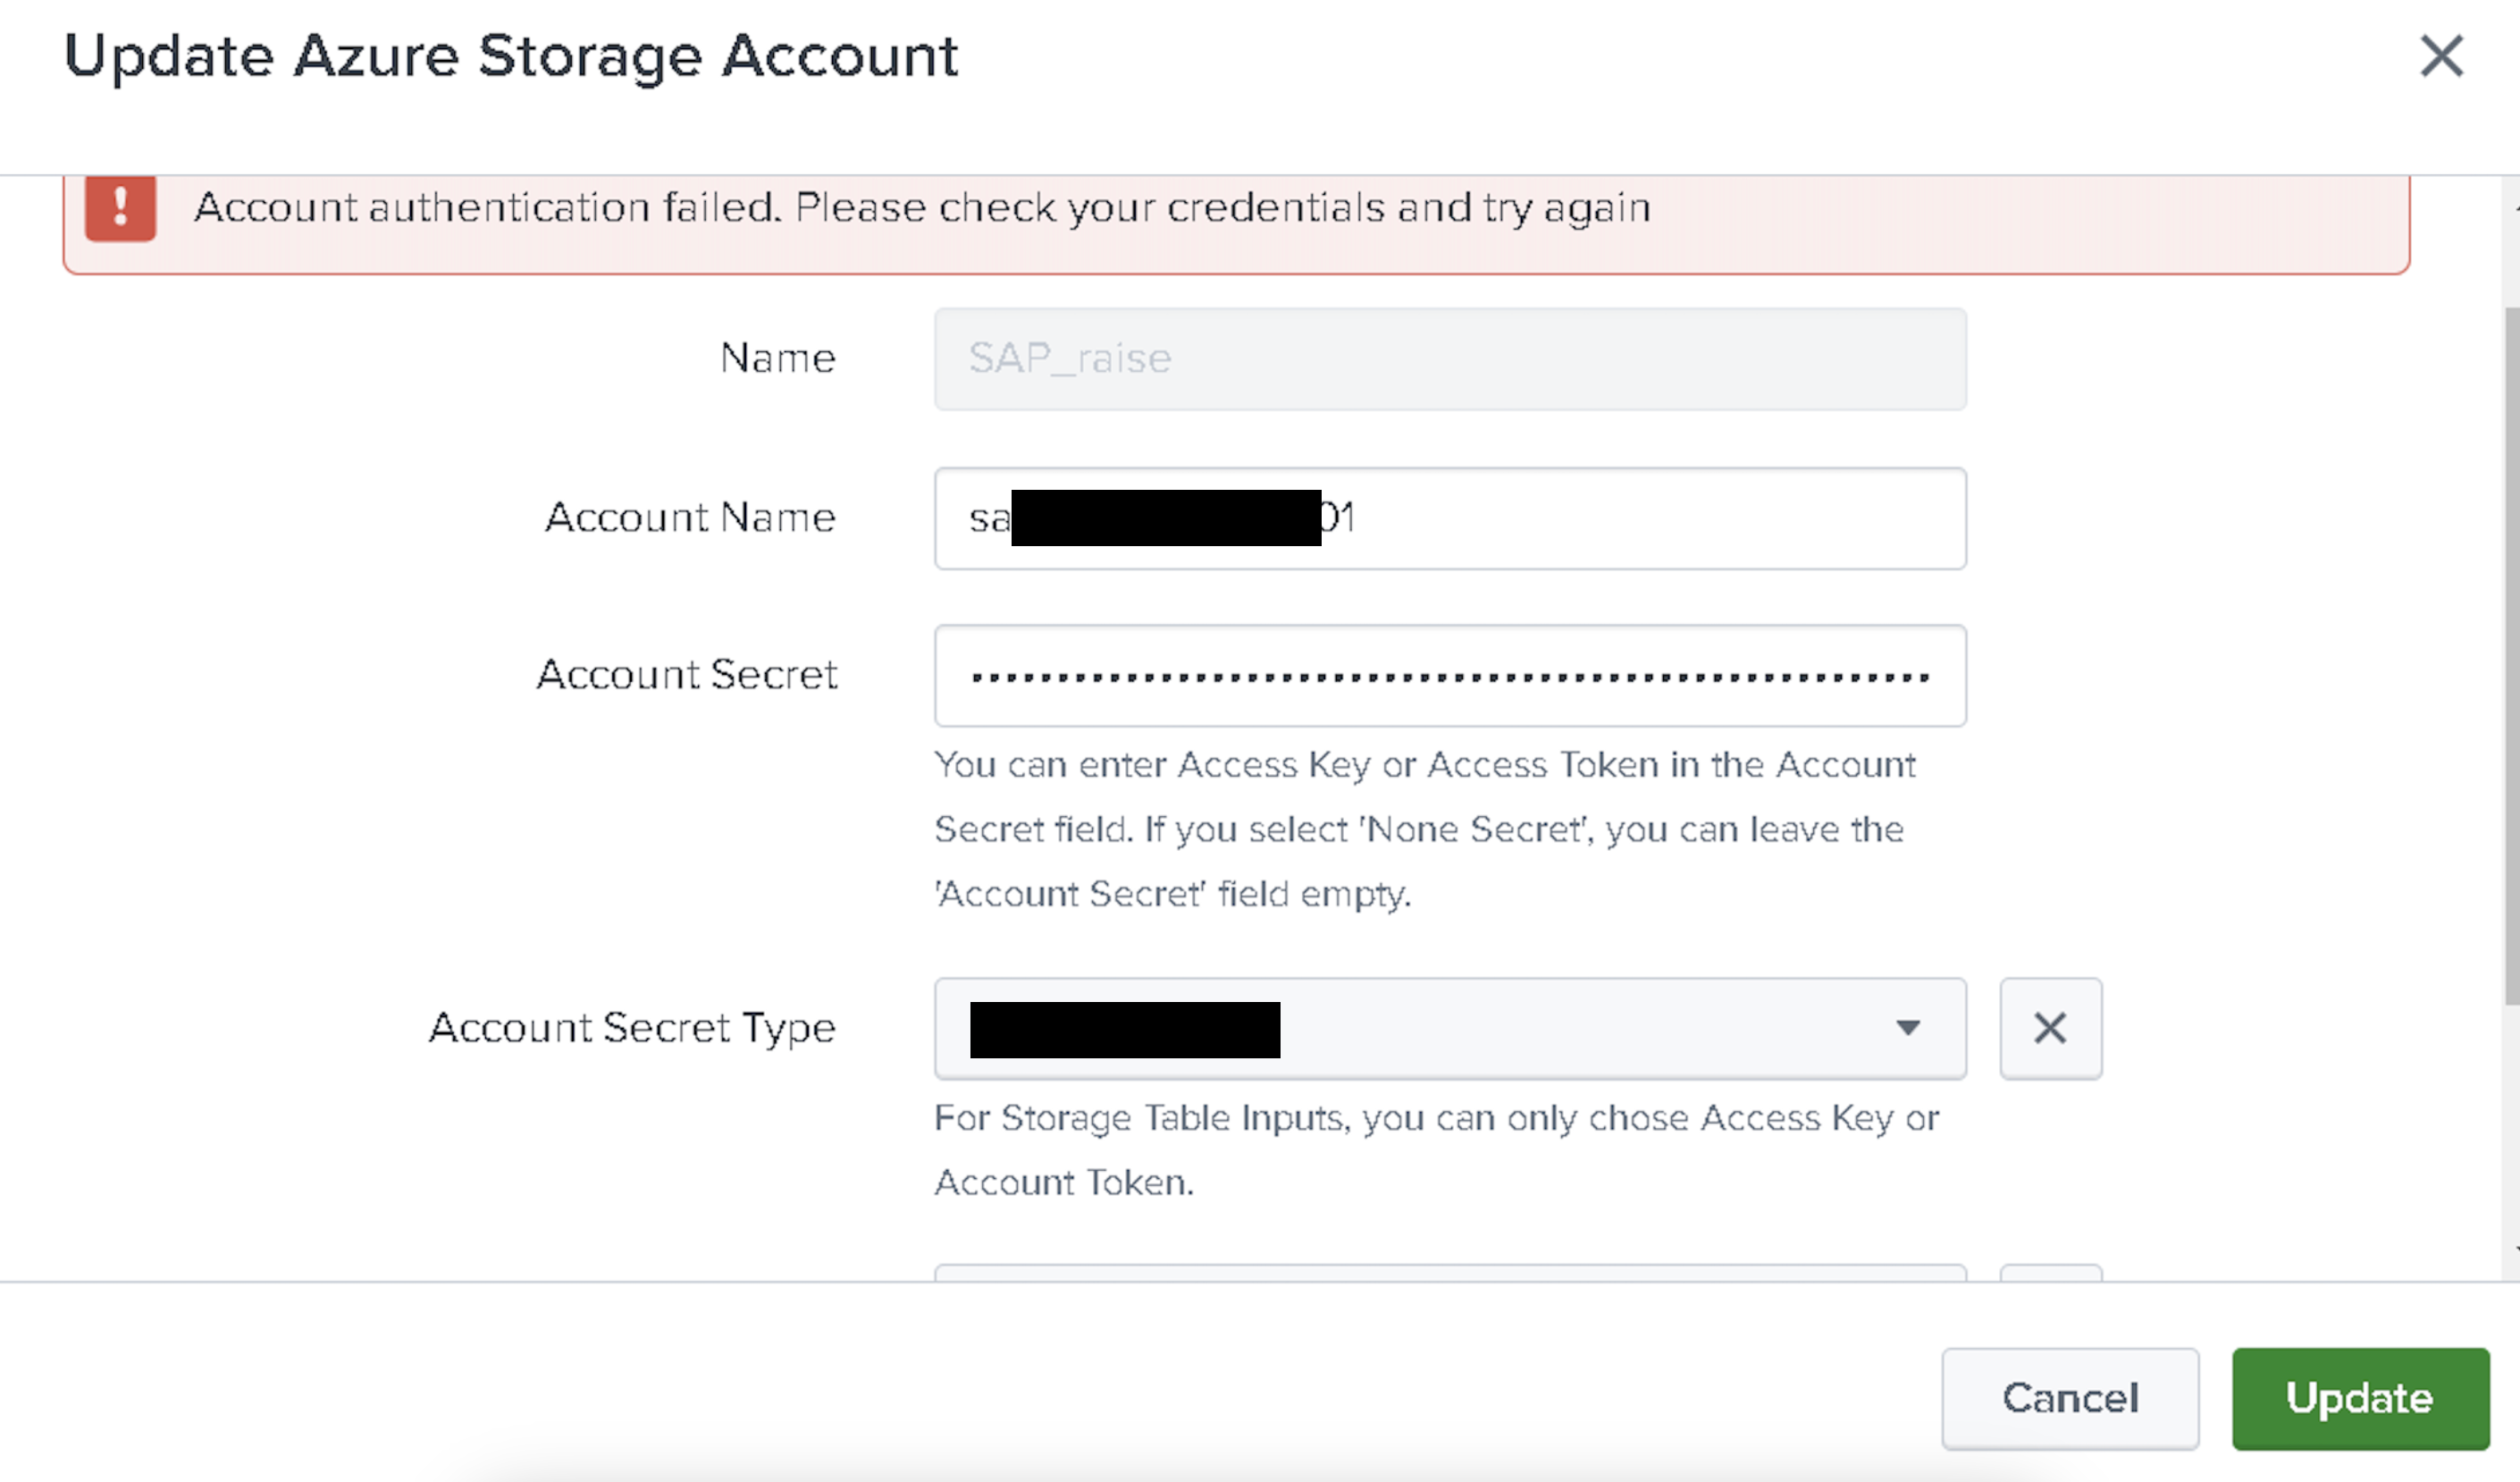
Task: Focus the Account Name text field
Action: tap(1640, 518)
